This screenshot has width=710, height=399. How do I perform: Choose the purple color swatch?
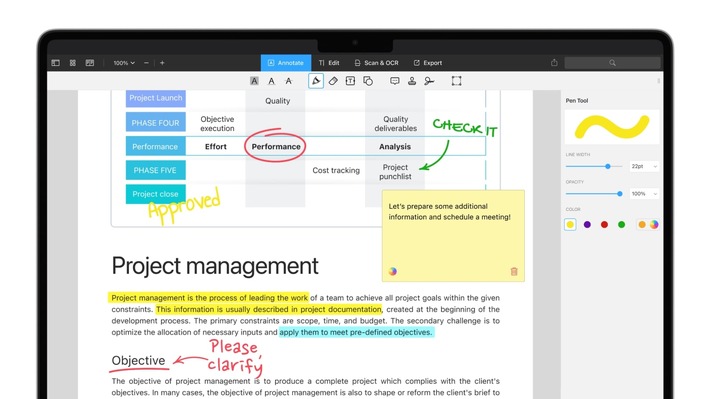tap(587, 224)
